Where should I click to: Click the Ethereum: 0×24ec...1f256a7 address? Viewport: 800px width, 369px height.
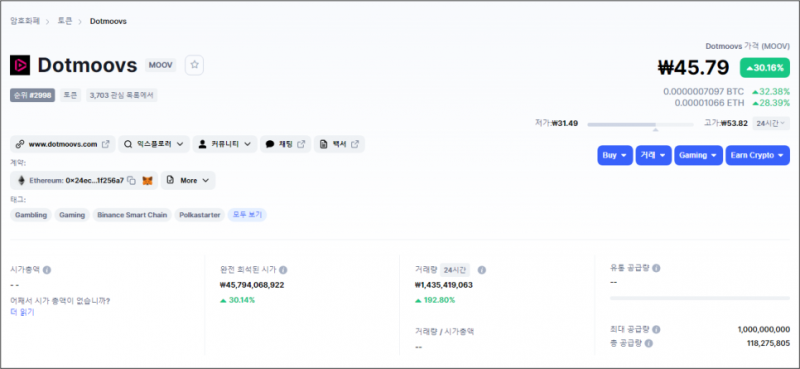point(77,181)
